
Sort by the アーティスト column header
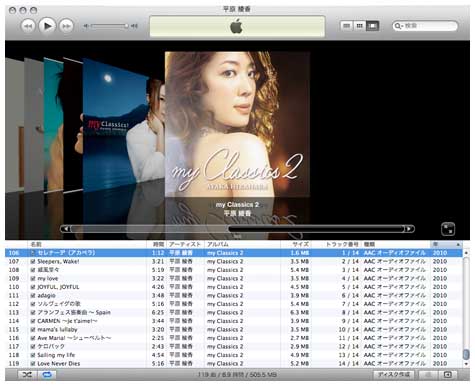click(x=185, y=244)
